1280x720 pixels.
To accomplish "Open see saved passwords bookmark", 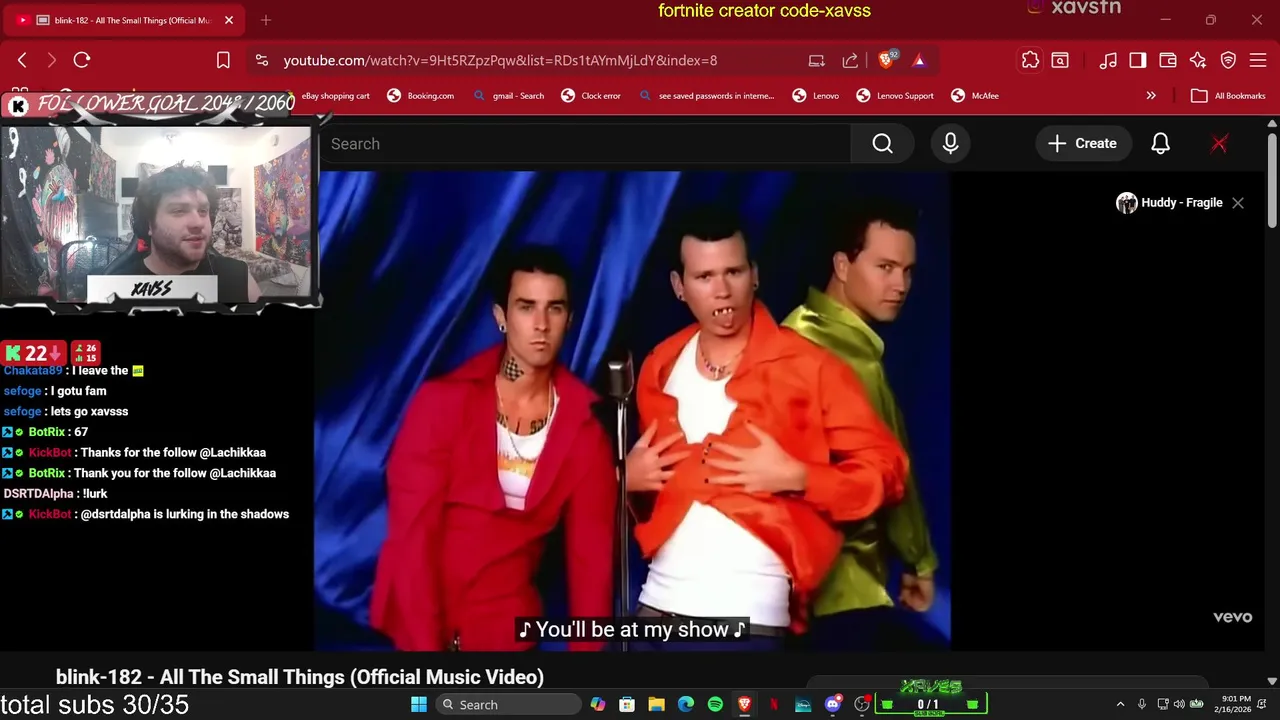I will [707, 96].
